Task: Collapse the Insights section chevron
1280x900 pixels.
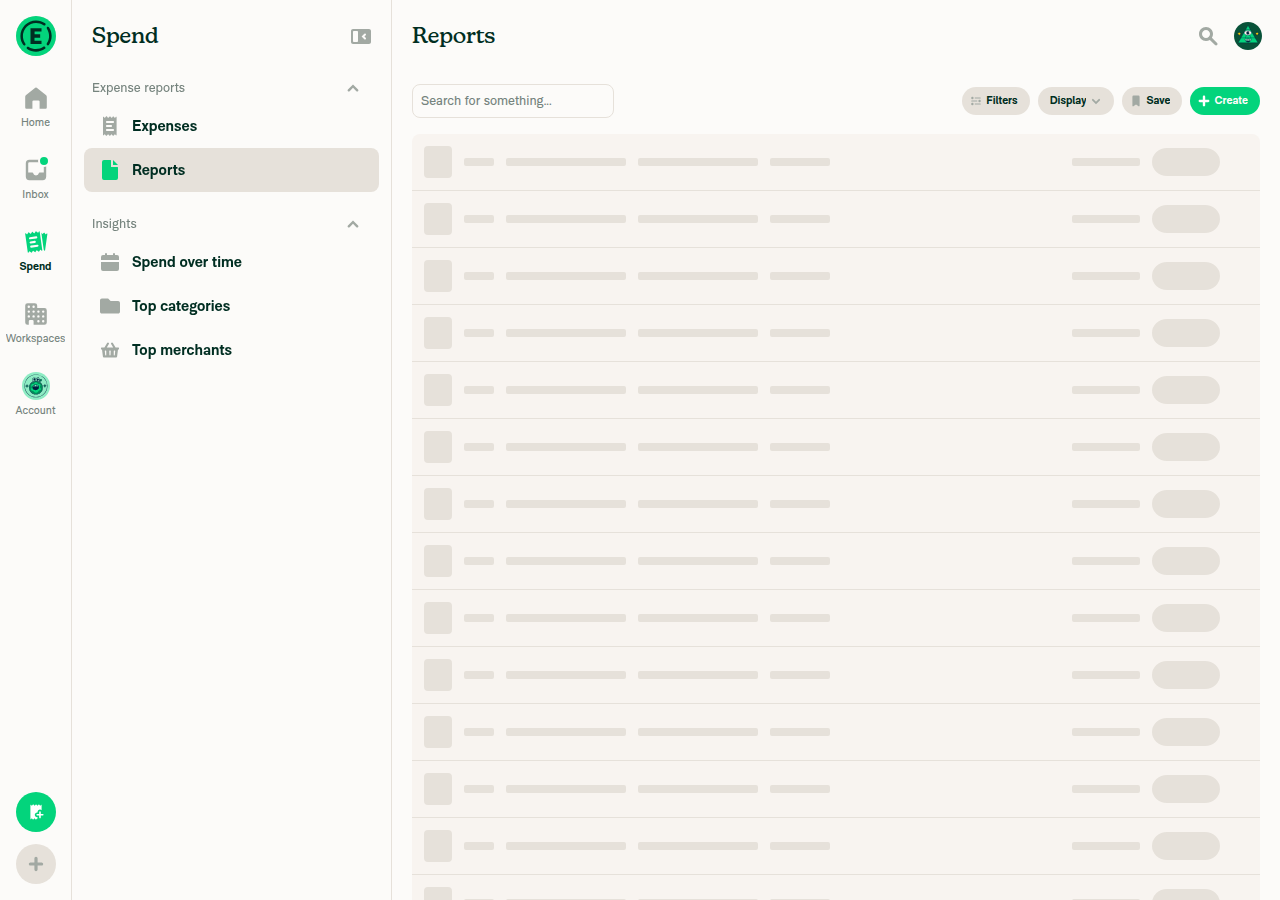Action: coord(353,224)
